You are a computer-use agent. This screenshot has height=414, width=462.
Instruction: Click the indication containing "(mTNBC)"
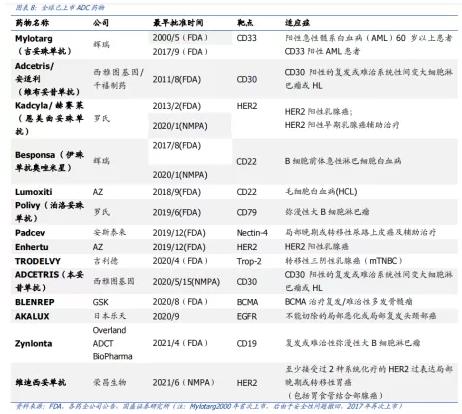(x=344, y=261)
